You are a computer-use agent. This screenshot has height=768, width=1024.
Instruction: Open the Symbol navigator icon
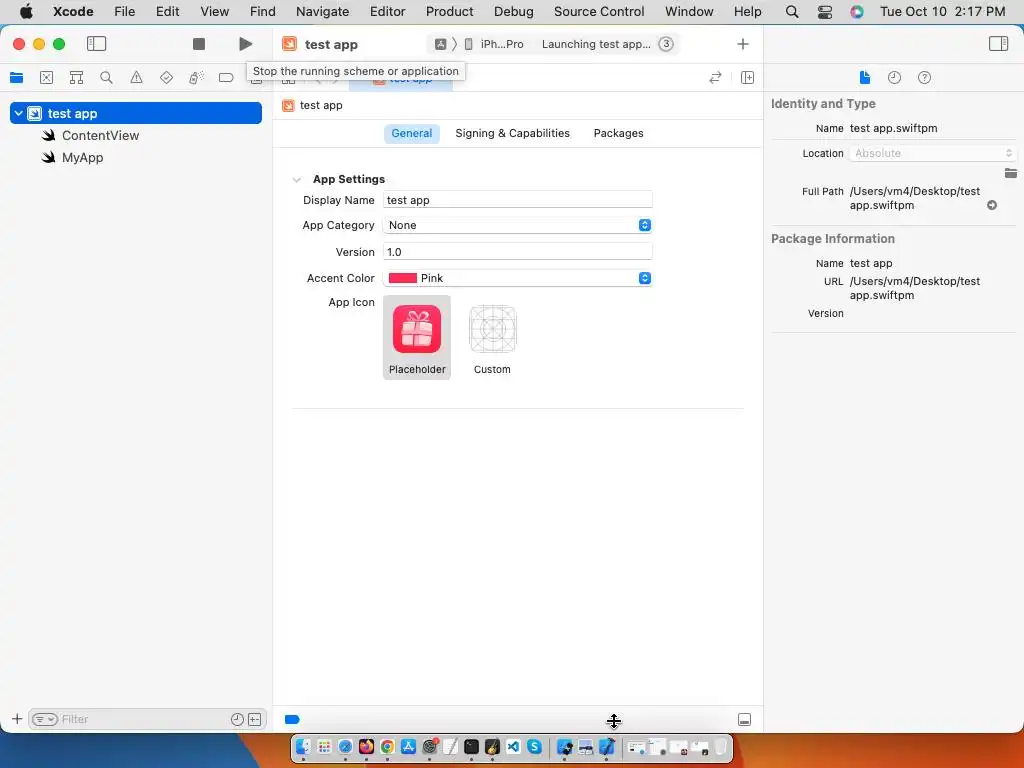click(x=76, y=78)
